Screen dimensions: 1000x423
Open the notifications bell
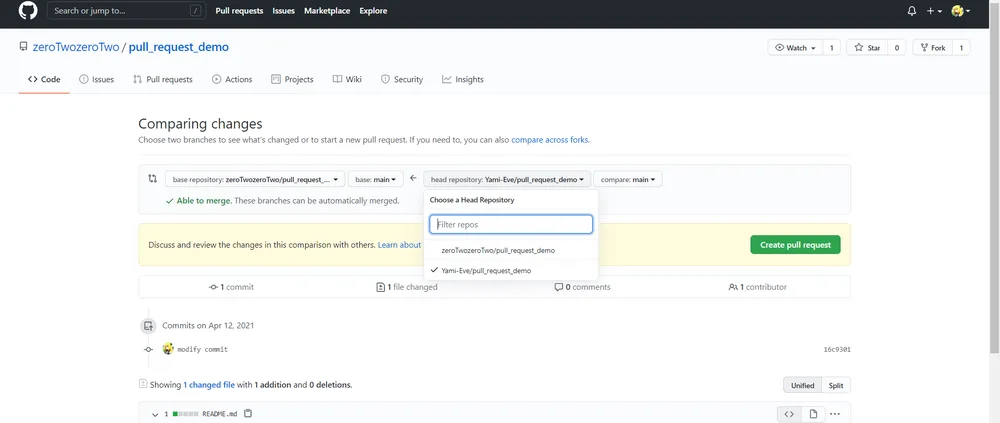tap(911, 11)
